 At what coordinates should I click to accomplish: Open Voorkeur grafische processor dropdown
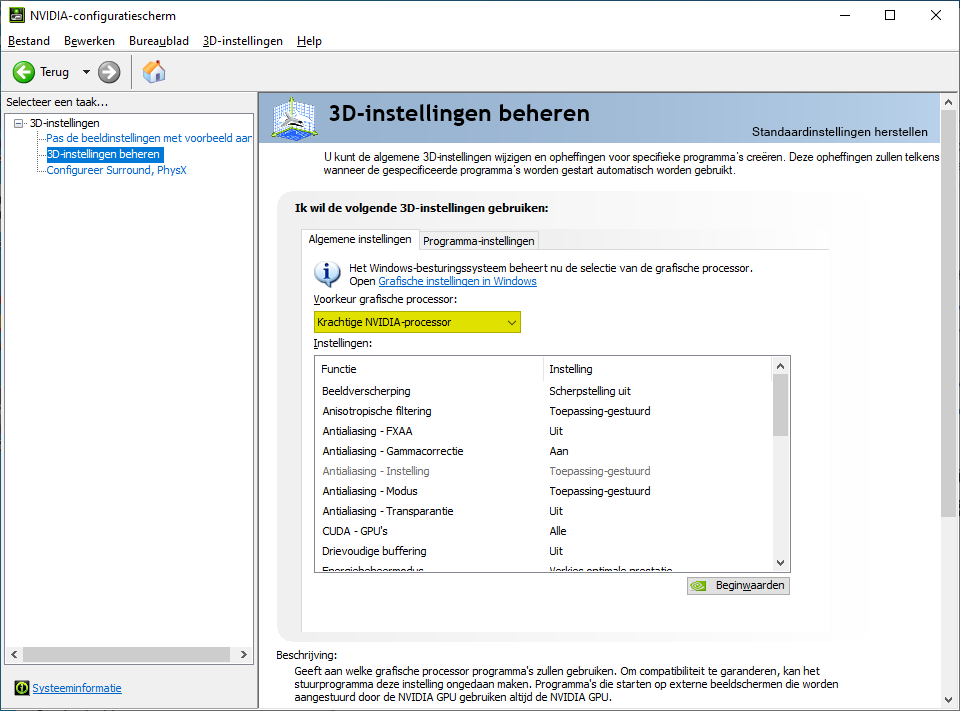tap(417, 322)
